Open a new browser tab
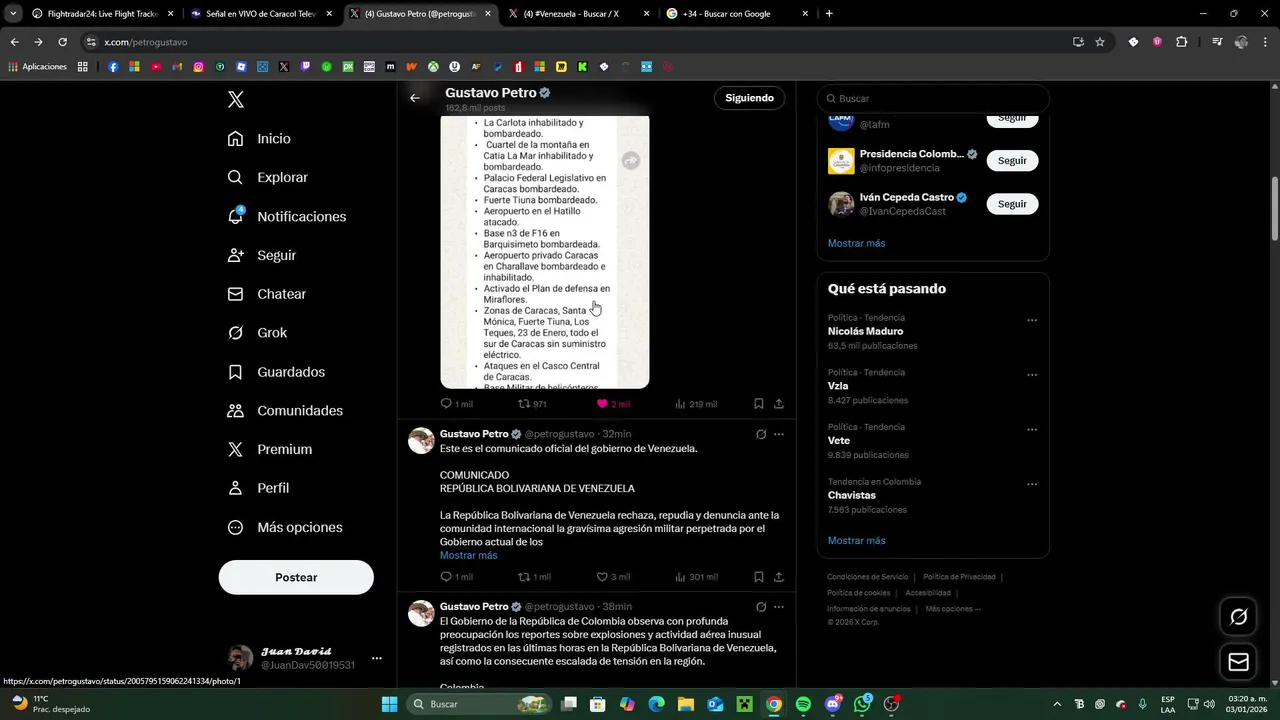 click(x=829, y=14)
